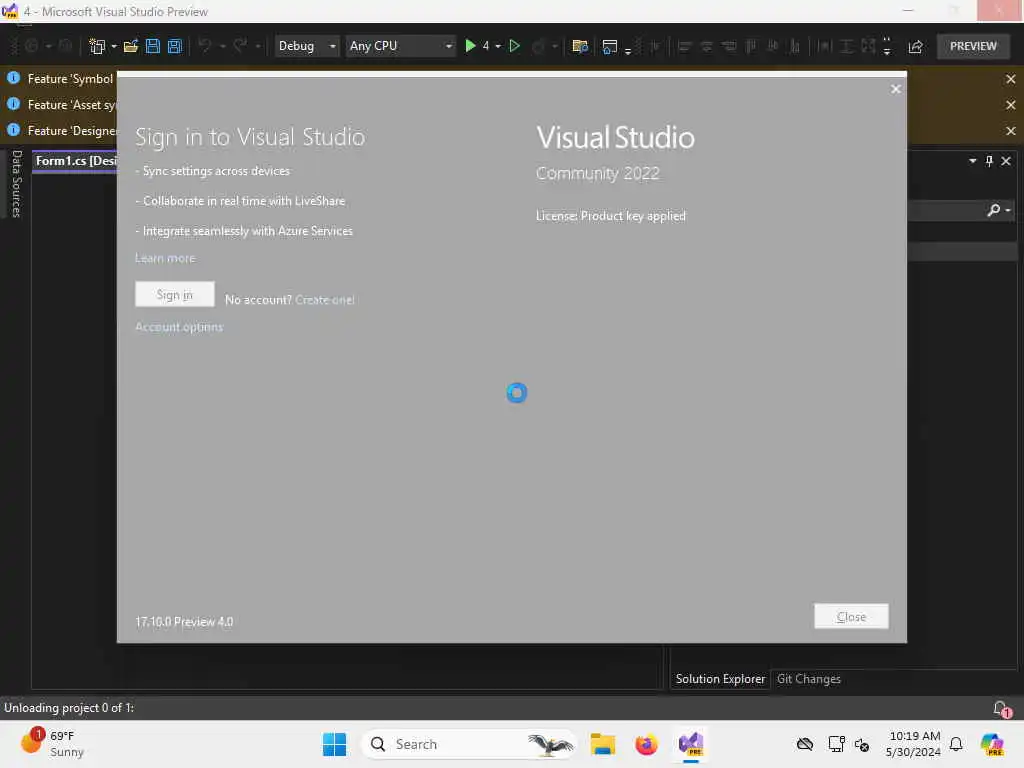Click the taskbar Search box
Image resolution: width=1024 pixels, height=768 pixels.
[469, 744]
